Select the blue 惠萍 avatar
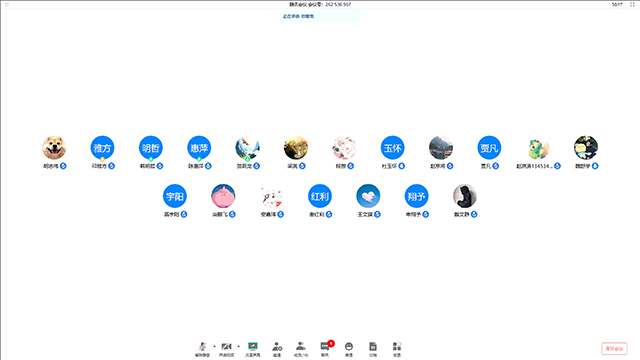Image resolution: width=640 pixels, height=360 pixels. 199,147
